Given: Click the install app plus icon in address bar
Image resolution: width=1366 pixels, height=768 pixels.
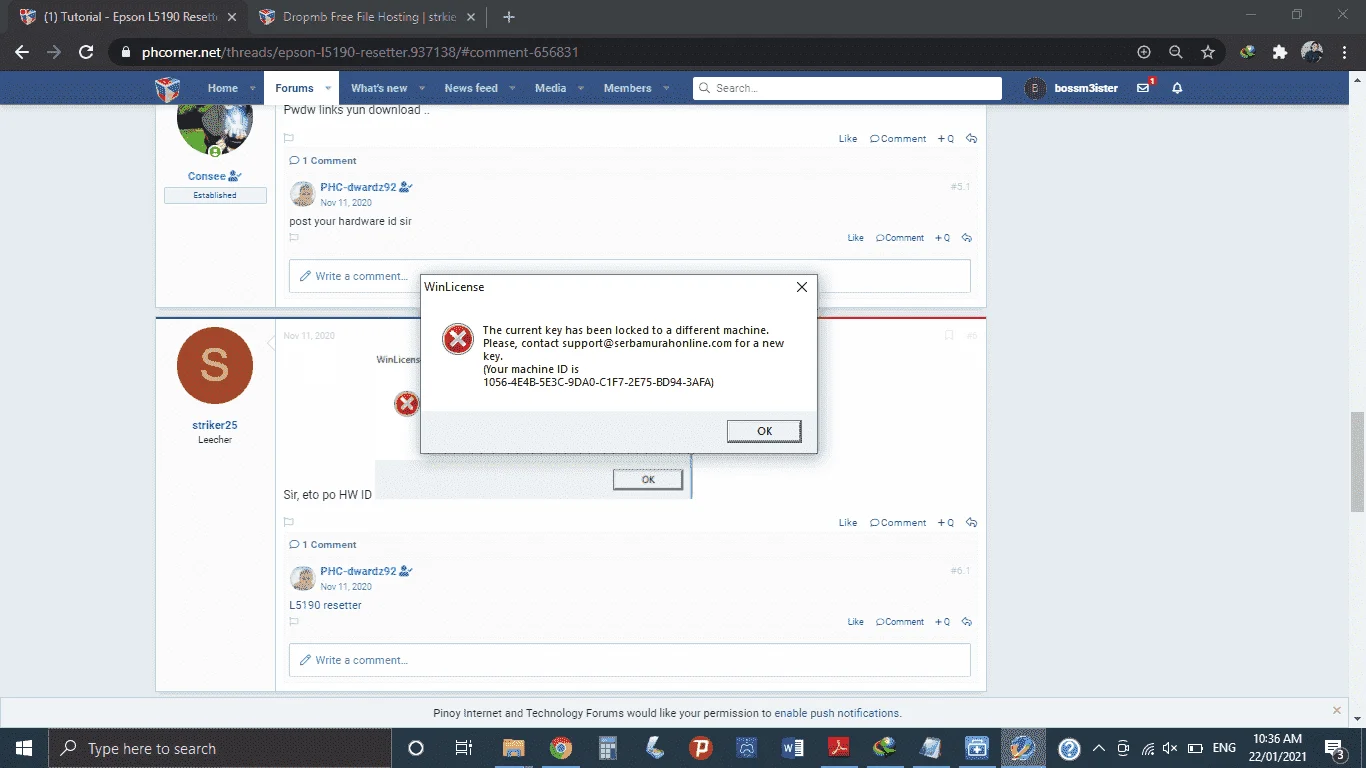Looking at the screenshot, I should click(1144, 52).
